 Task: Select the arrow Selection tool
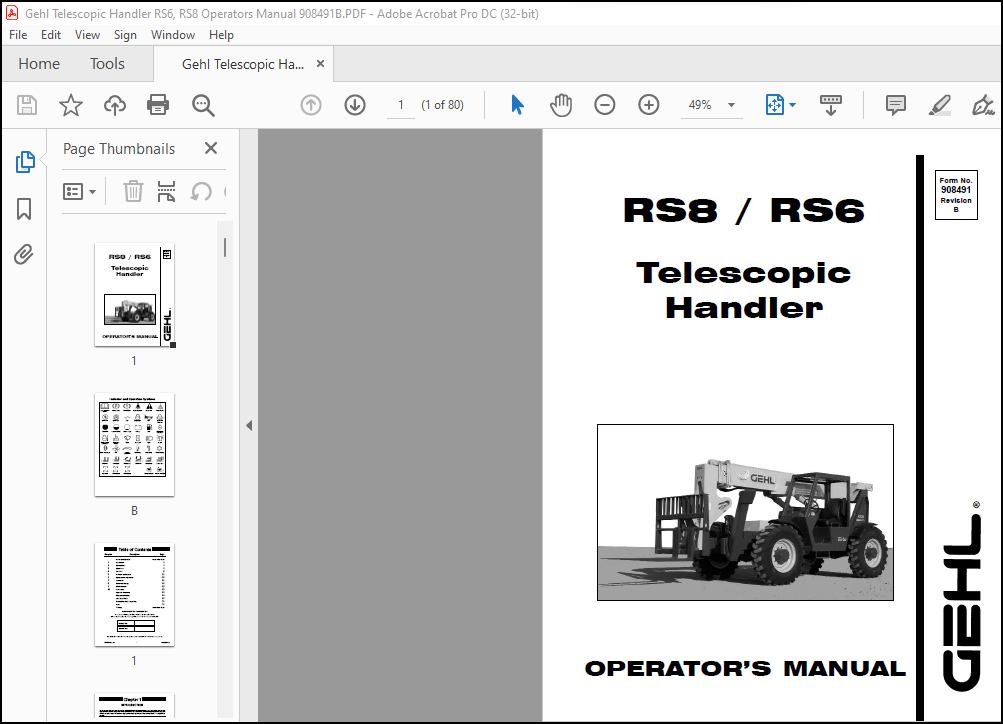pyautogui.click(x=517, y=105)
